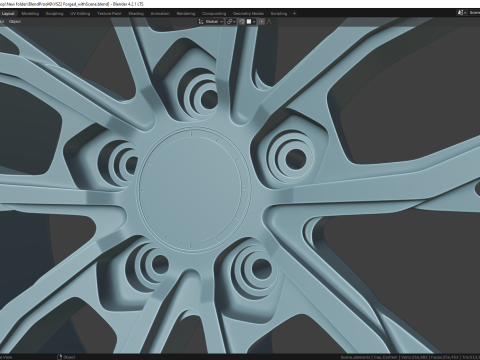Image resolution: width=480 pixels, height=360 pixels.
Task: Open the Sculpting workspace tab
Action: click(54, 14)
